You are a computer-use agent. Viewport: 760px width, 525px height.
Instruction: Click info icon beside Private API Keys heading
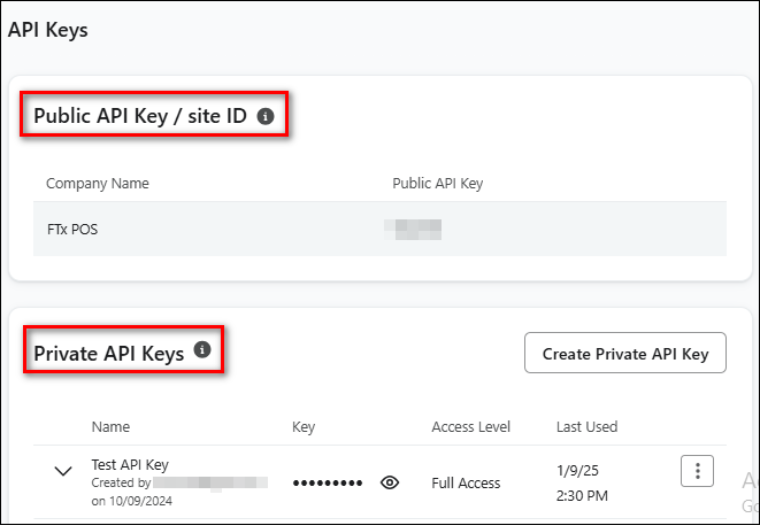[202, 350]
